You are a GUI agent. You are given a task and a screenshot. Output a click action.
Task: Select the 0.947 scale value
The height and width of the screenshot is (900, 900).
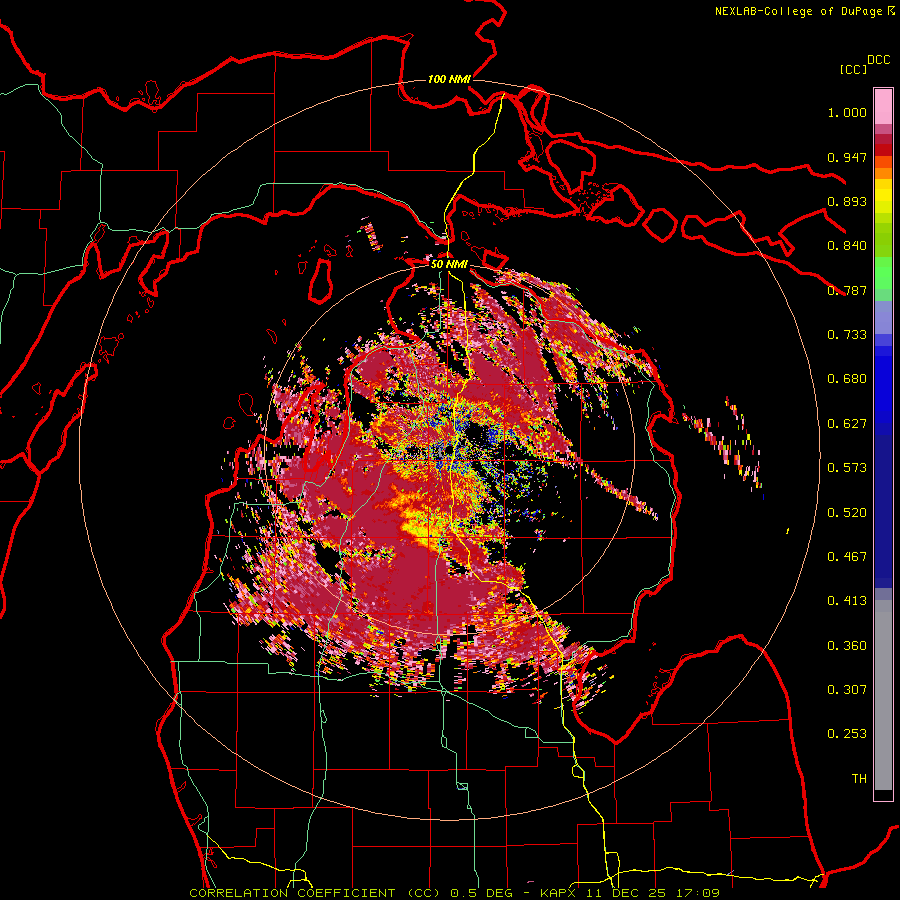847,157
